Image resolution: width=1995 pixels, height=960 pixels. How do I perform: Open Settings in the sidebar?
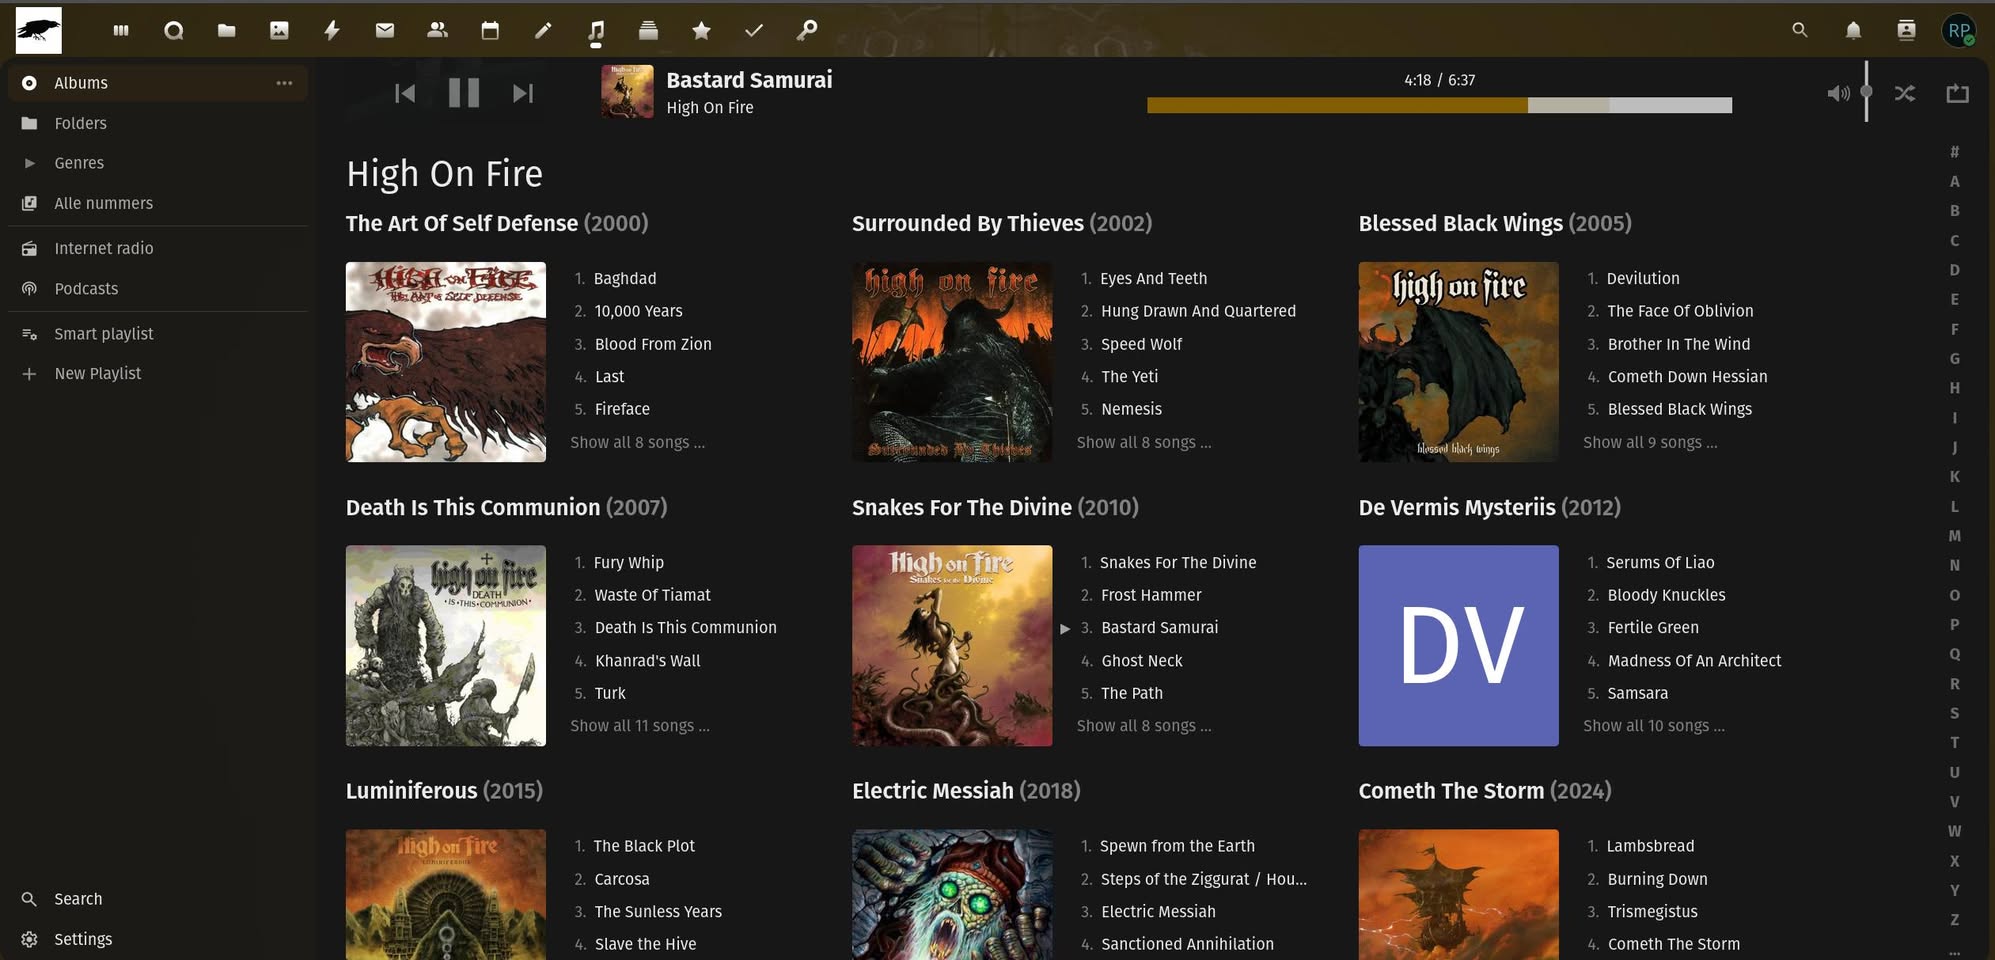coord(158,939)
